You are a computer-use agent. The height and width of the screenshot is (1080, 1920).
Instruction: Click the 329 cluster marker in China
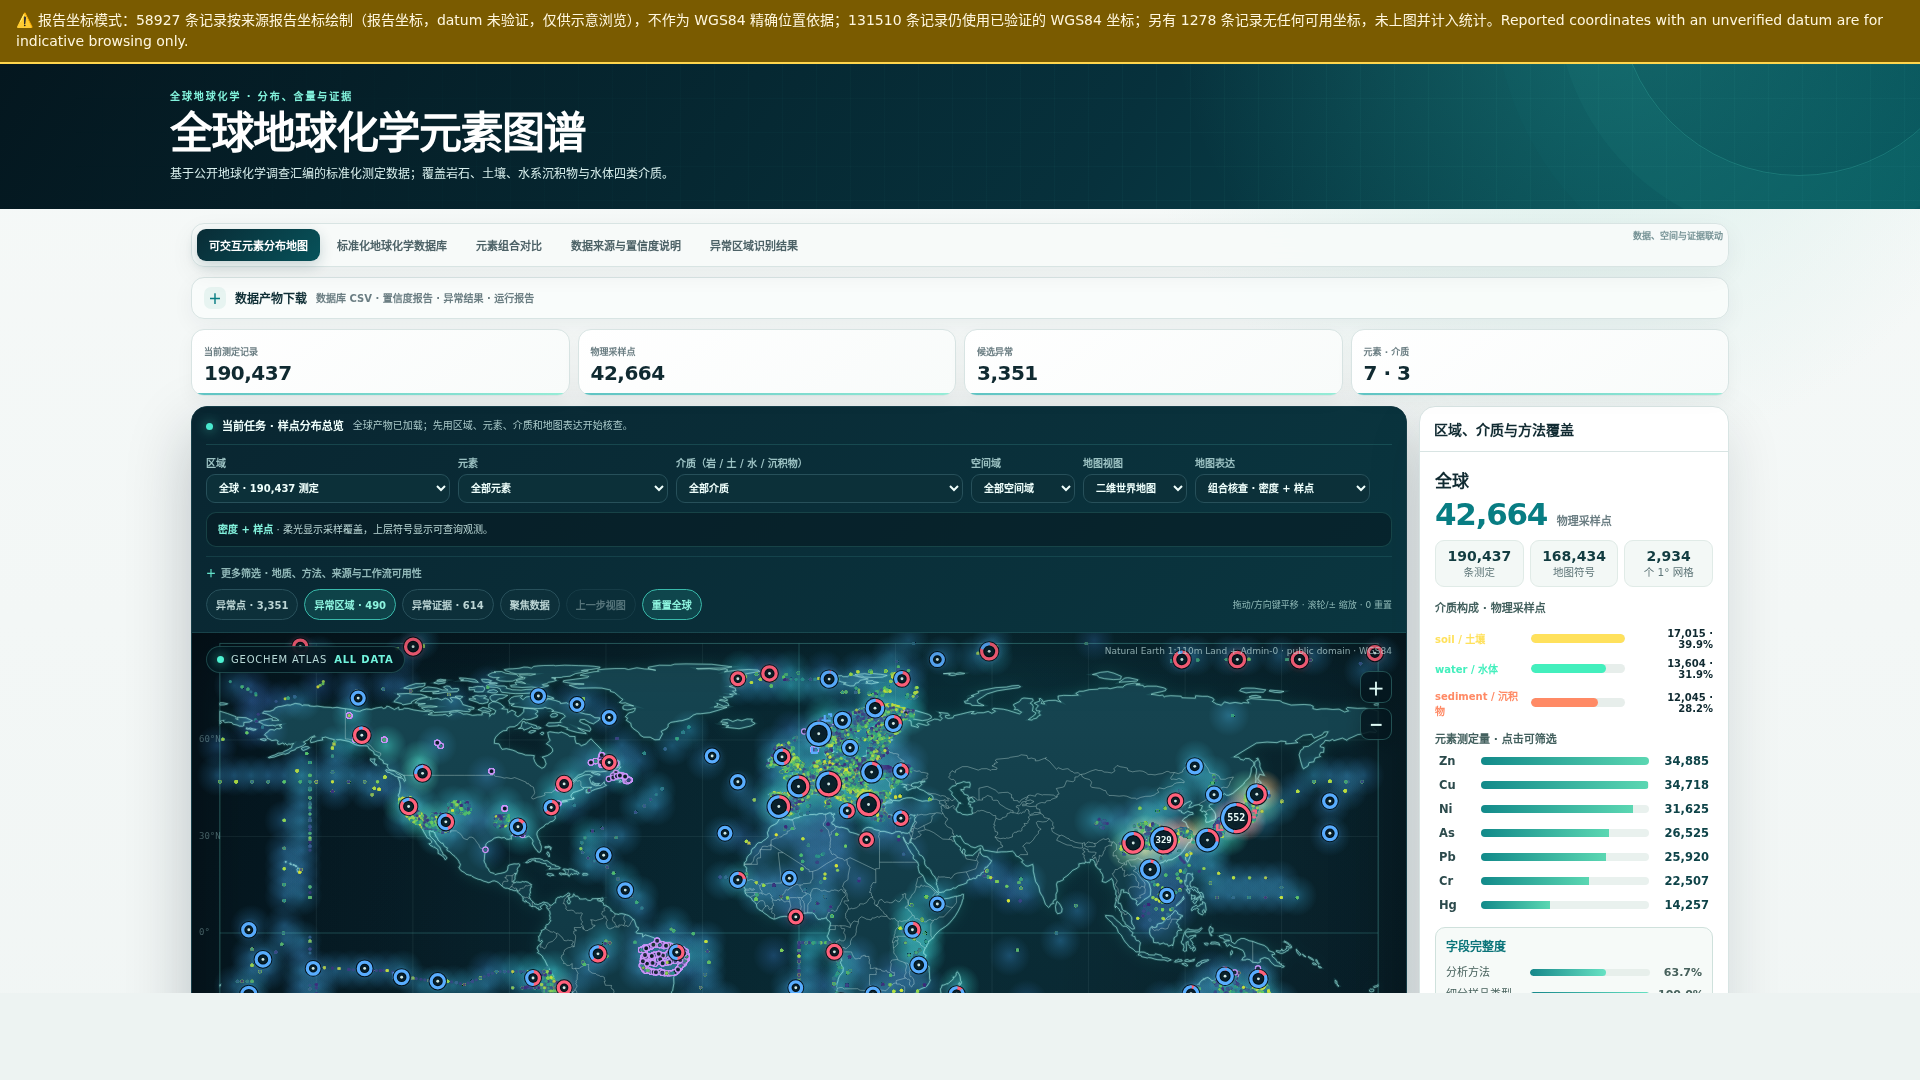pos(1163,840)
